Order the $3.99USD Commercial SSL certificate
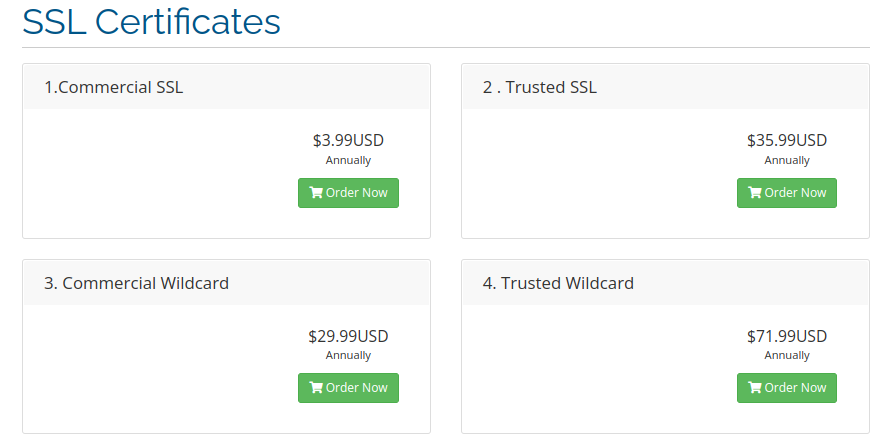Image resolution: width=888 pixels, height=447 pixels. point(348,193)
